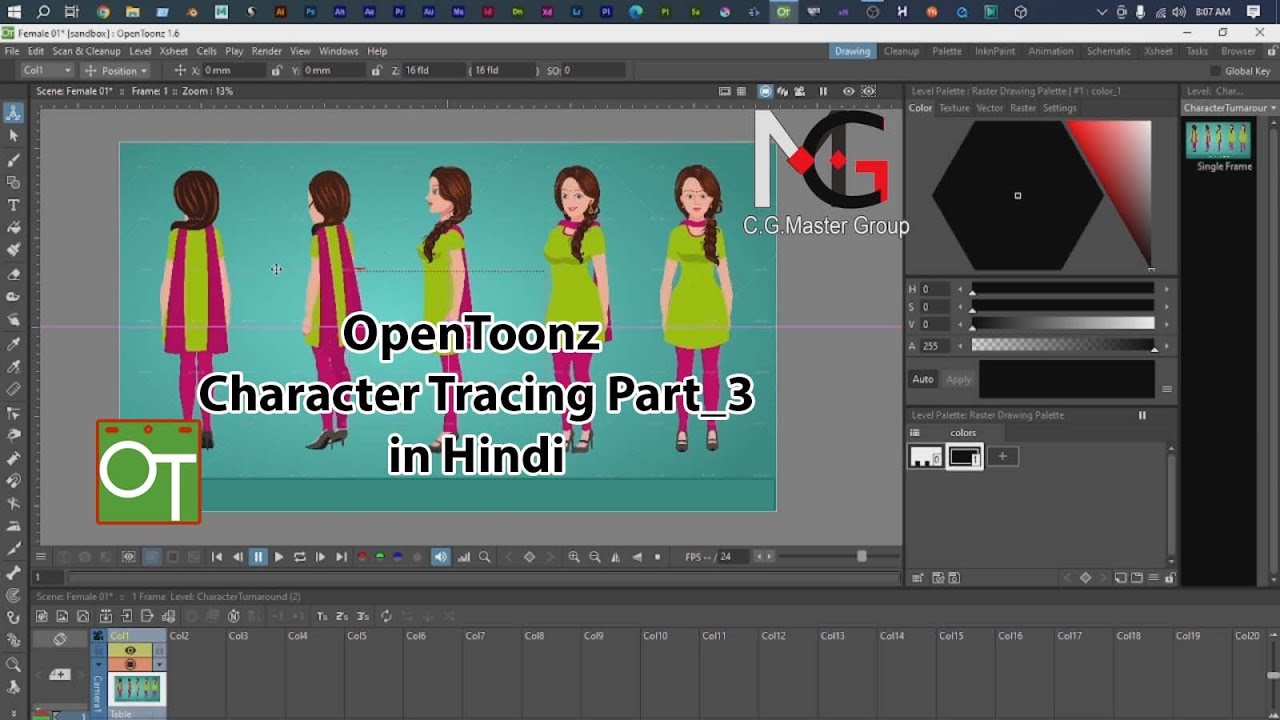Add a new palette style with plus
Viewport: 1280px width, 720px height.
tap(1002, 456)
